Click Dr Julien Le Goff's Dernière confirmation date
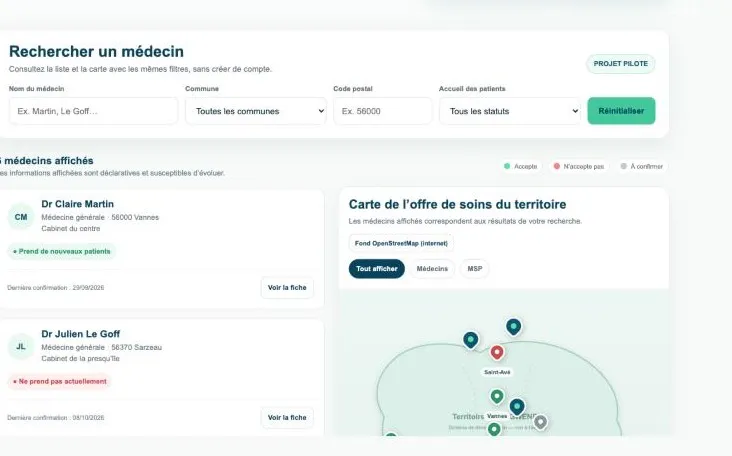 (56, 418)
